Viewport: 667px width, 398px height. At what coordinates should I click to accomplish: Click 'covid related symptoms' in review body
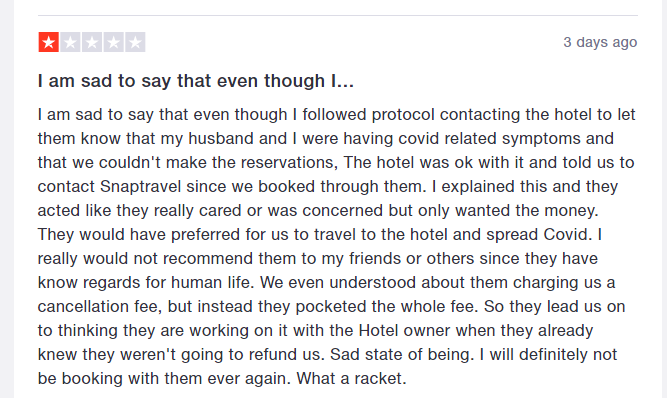tap(489, 139)
